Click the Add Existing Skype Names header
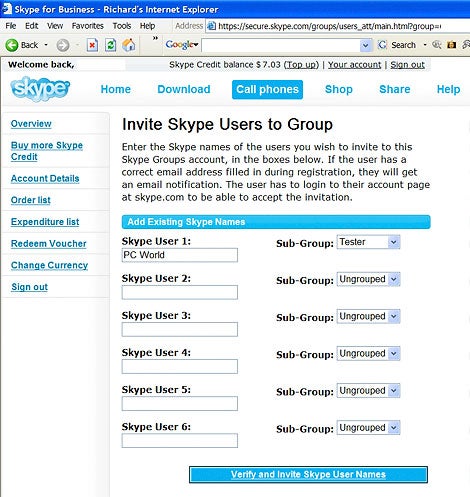Image resolution: width=470 pixels, height=497 pixels. click(x=276, y=222)
